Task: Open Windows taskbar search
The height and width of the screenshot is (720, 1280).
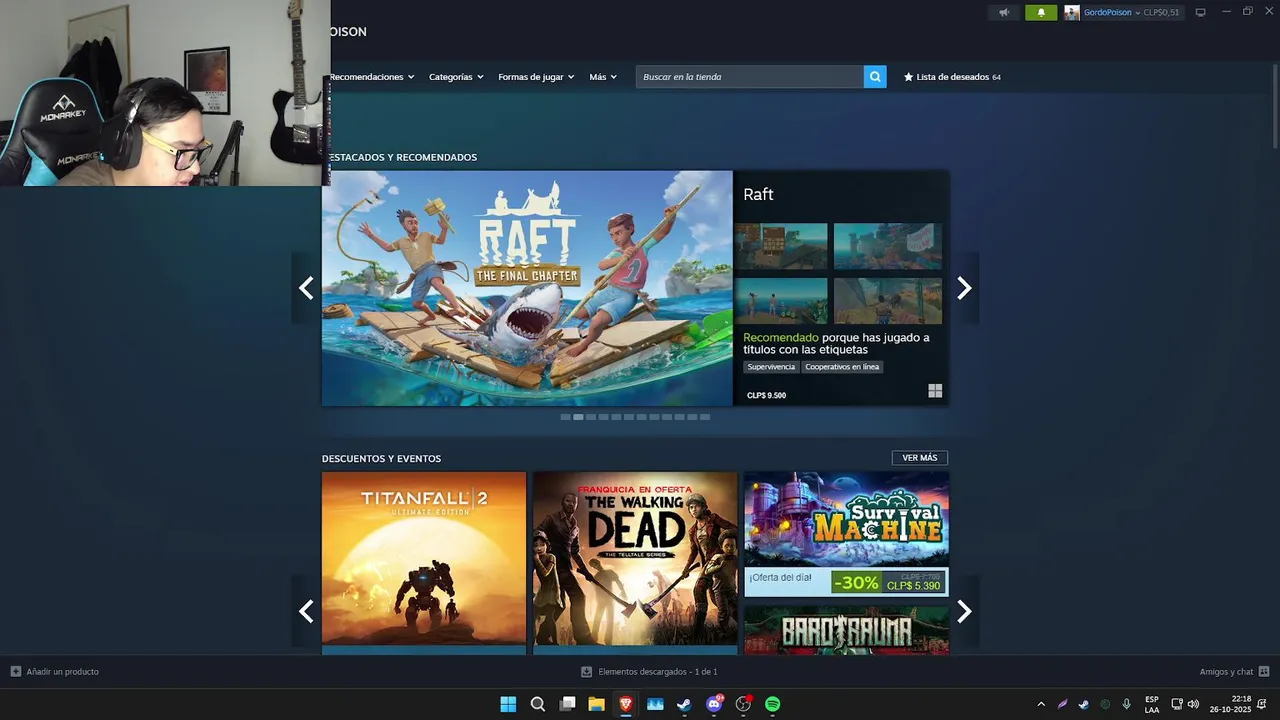Action: pyautogui.click(x=538, y=704)
